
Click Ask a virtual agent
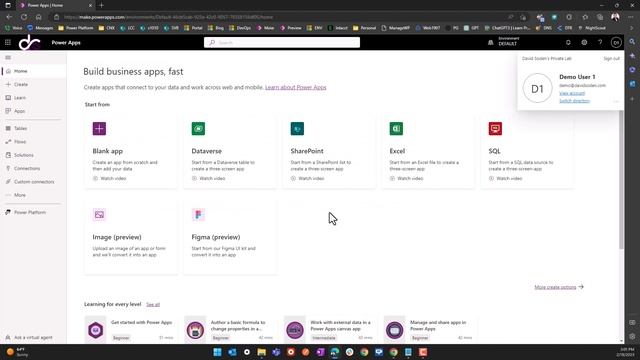click(x=29, y=338)
